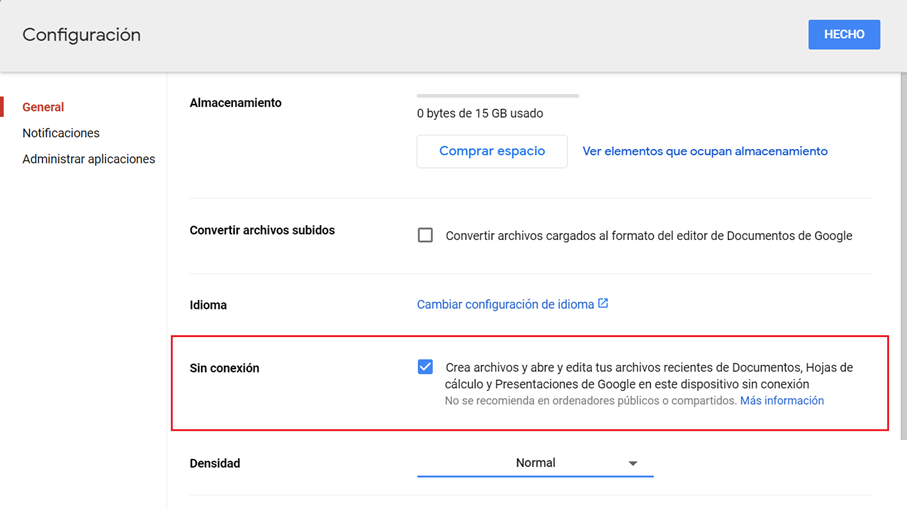Viewport: 907px width, 509px height.
Task: Enable the Convertir archivos cargados checkbox
Action: click(425, 236)
